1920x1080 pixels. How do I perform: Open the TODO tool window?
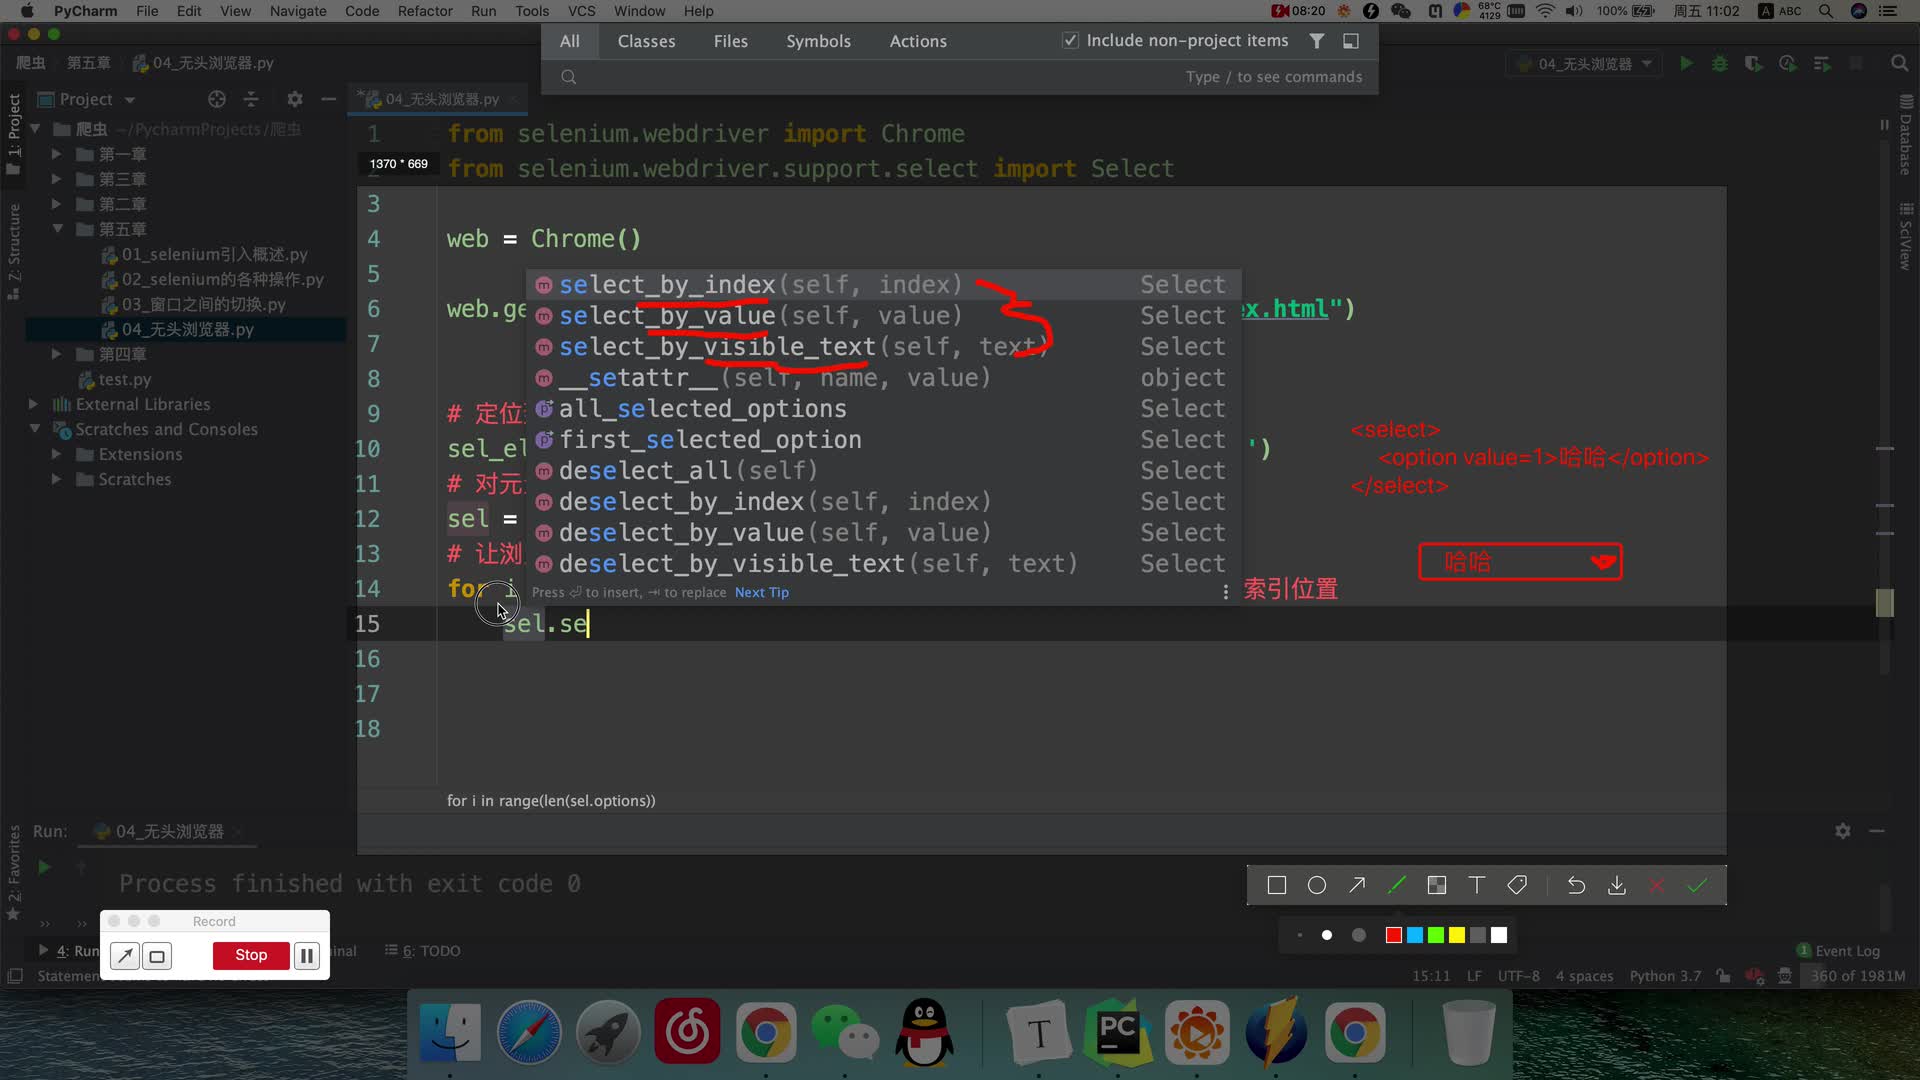[423, 951]
